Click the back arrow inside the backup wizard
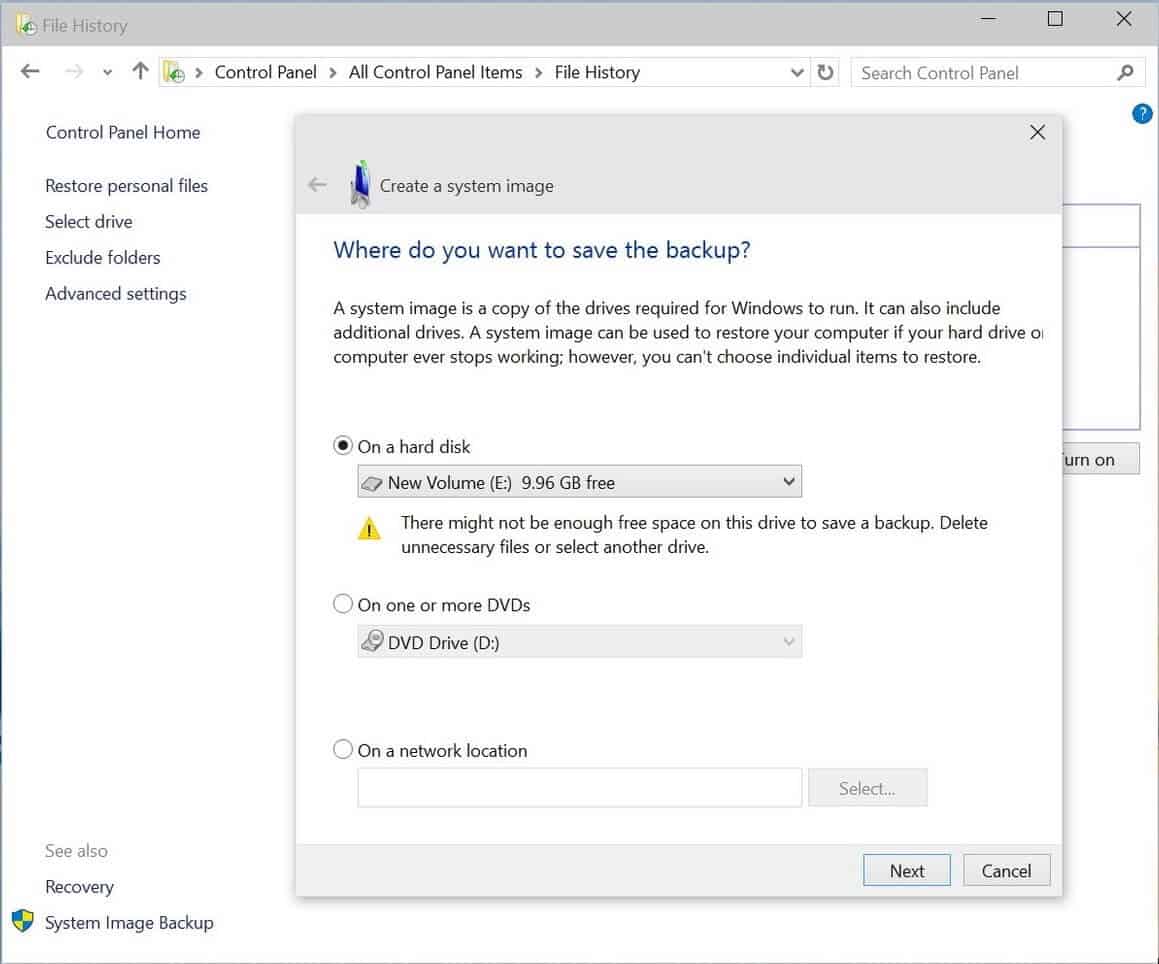The width and height of the screenshot is (1159, 964). (x=317, y=185)
